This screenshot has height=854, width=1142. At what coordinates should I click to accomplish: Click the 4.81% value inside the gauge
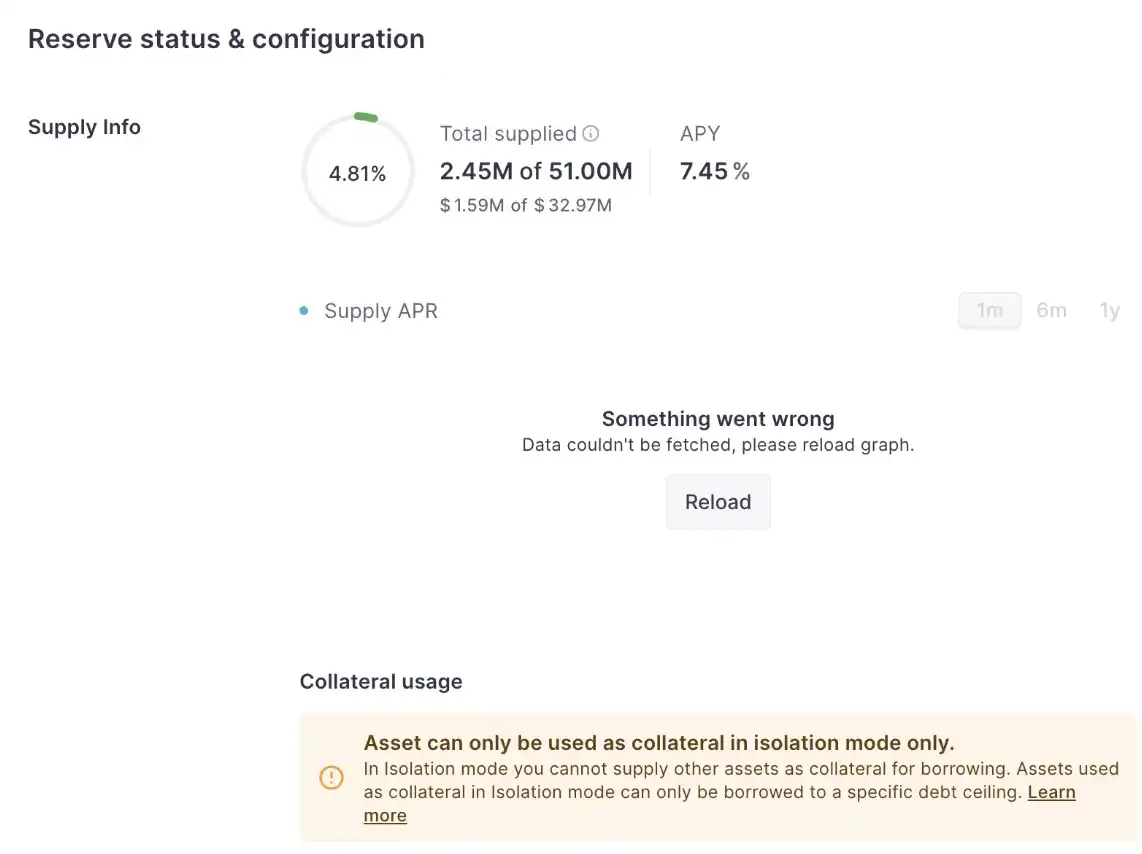[357, 174]
